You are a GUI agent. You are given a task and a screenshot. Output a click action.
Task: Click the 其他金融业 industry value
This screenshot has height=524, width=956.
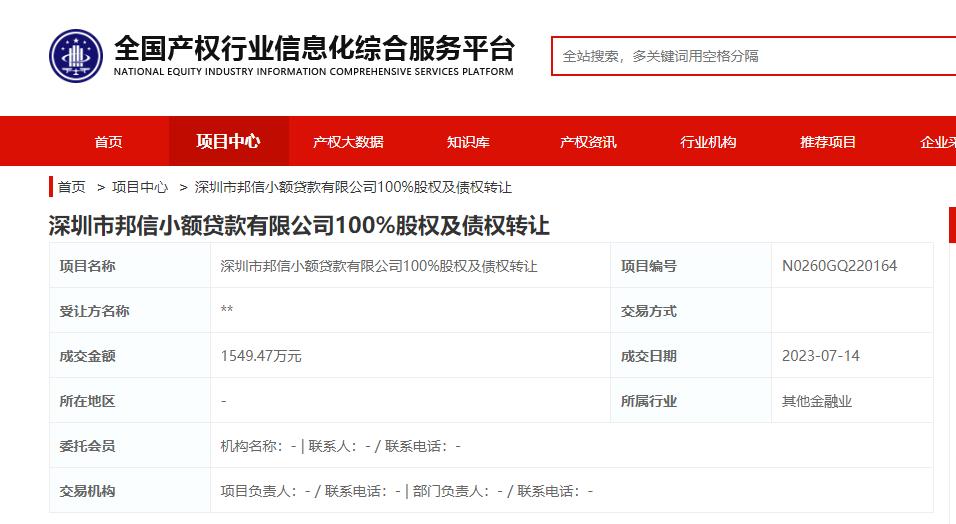coord(817,401)
